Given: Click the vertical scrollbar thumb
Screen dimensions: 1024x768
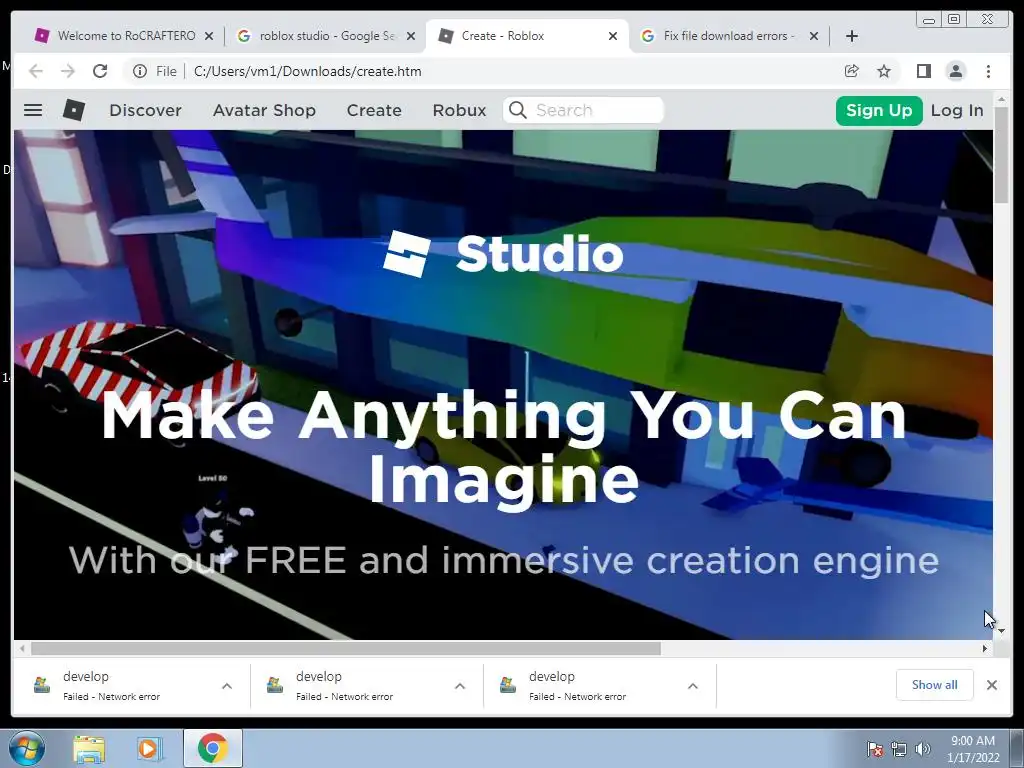Looking at the screenshot, I should click(x=1001, y=155).
